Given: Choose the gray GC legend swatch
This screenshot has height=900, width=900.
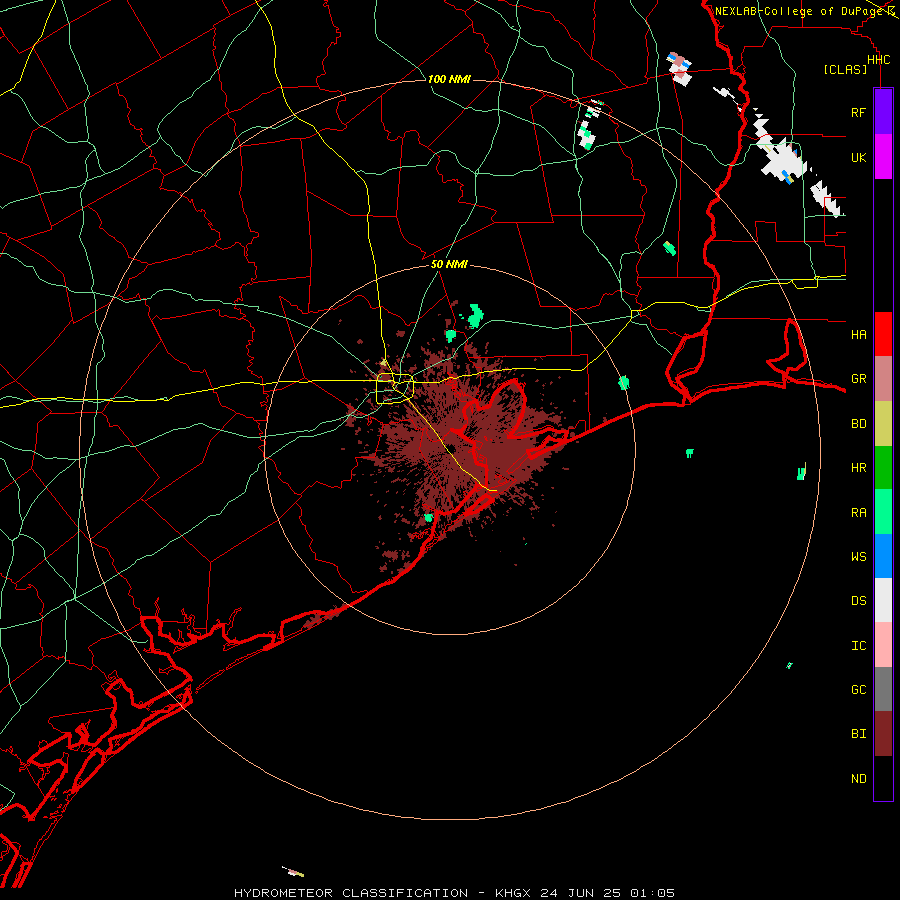Looking at the screenshot, I should 883,689.
